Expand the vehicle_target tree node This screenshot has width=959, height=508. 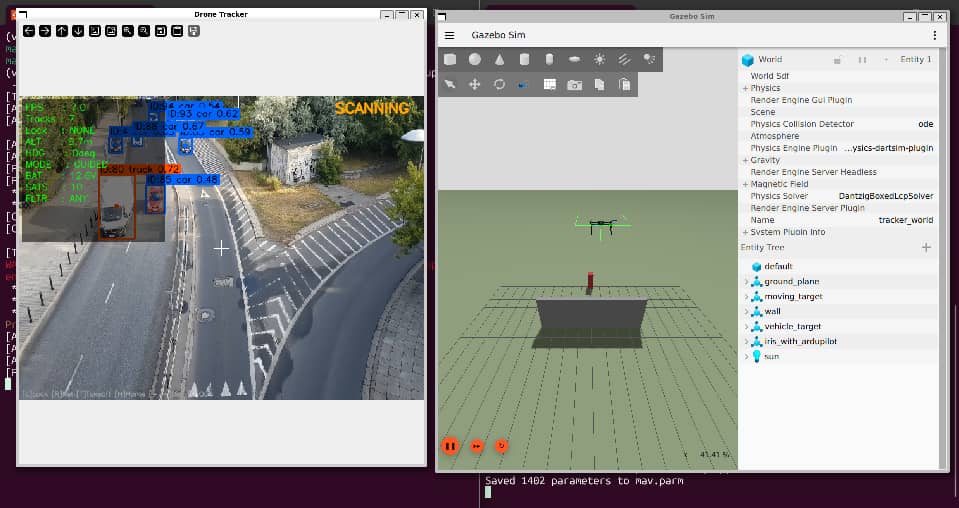coord(746,326)
